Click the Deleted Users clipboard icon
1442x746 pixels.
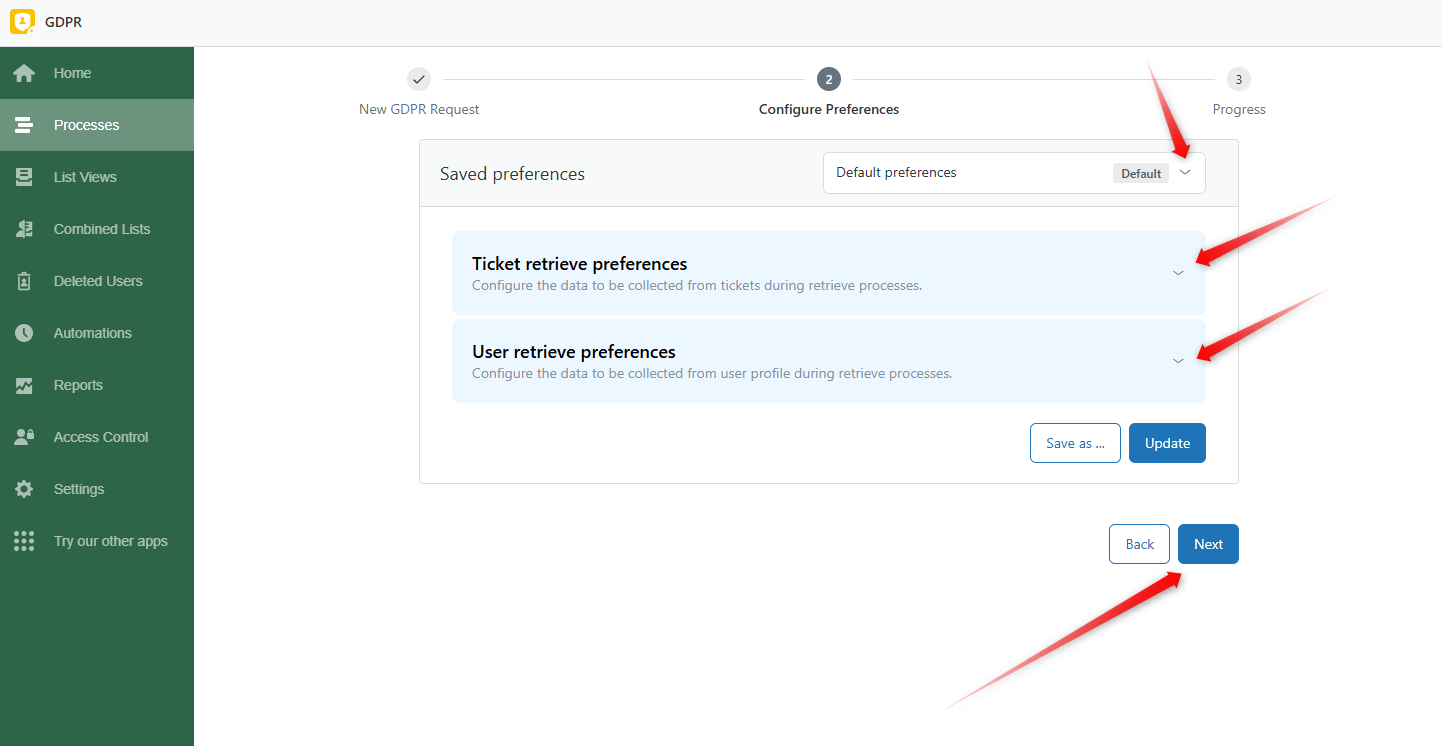24,281
